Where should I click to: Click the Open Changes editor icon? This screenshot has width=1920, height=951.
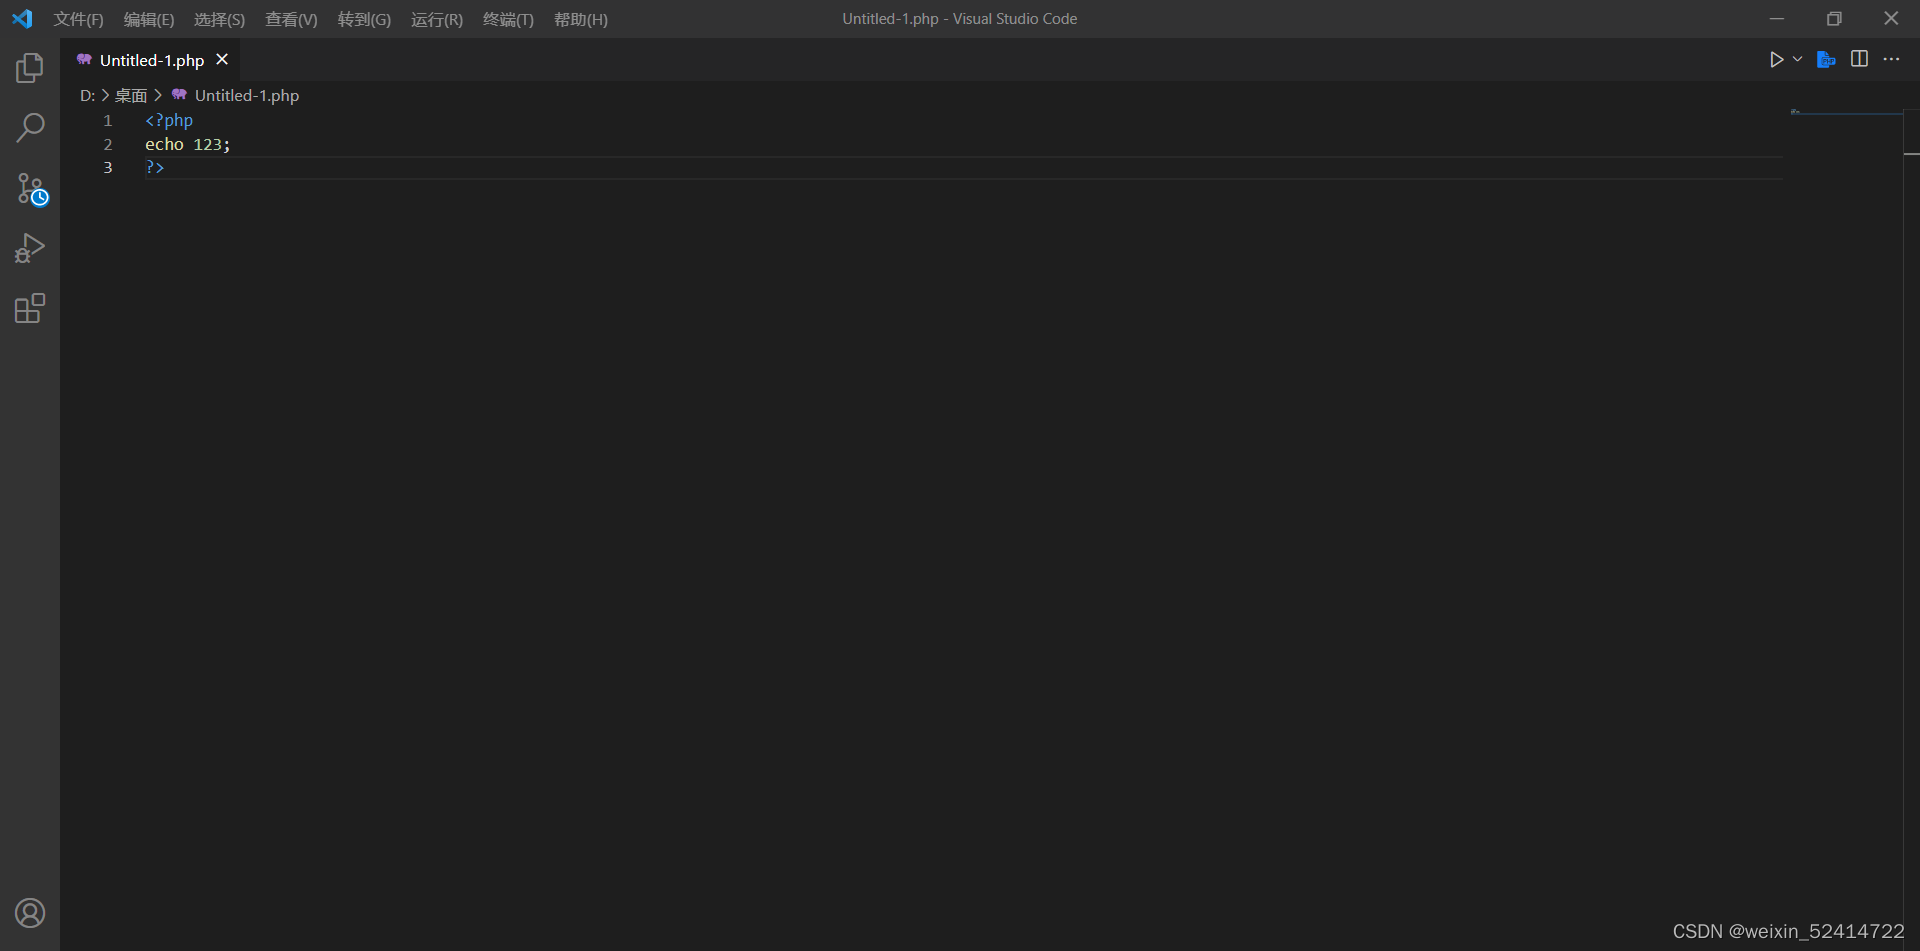1826,59
